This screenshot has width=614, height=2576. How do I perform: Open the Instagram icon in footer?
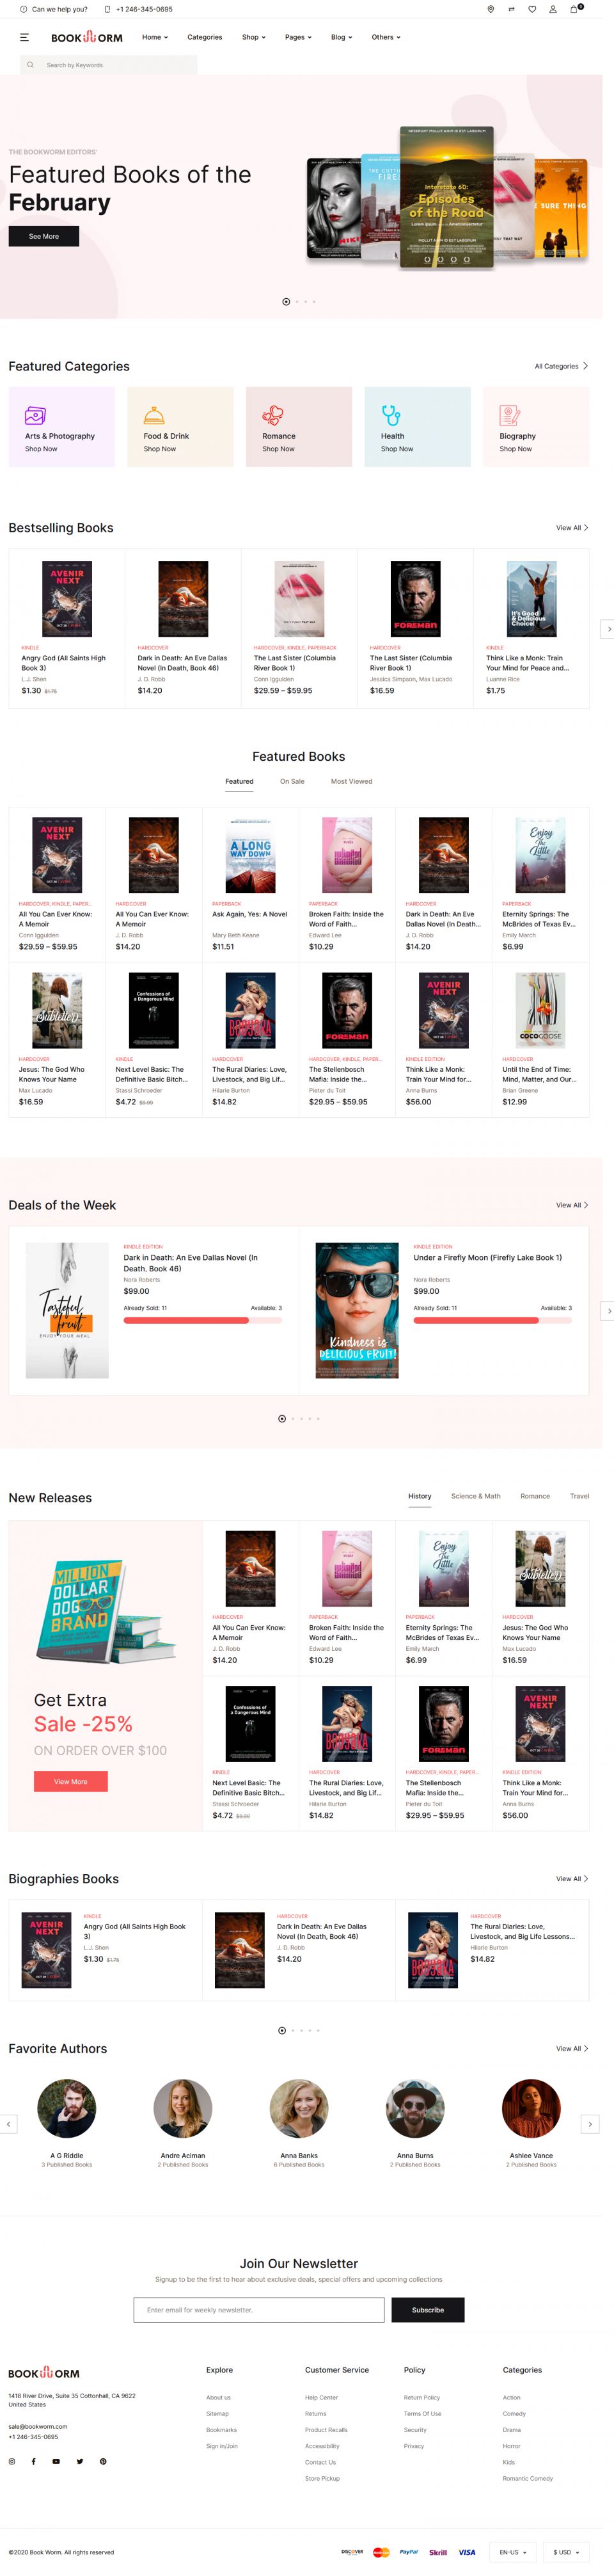12,2461
